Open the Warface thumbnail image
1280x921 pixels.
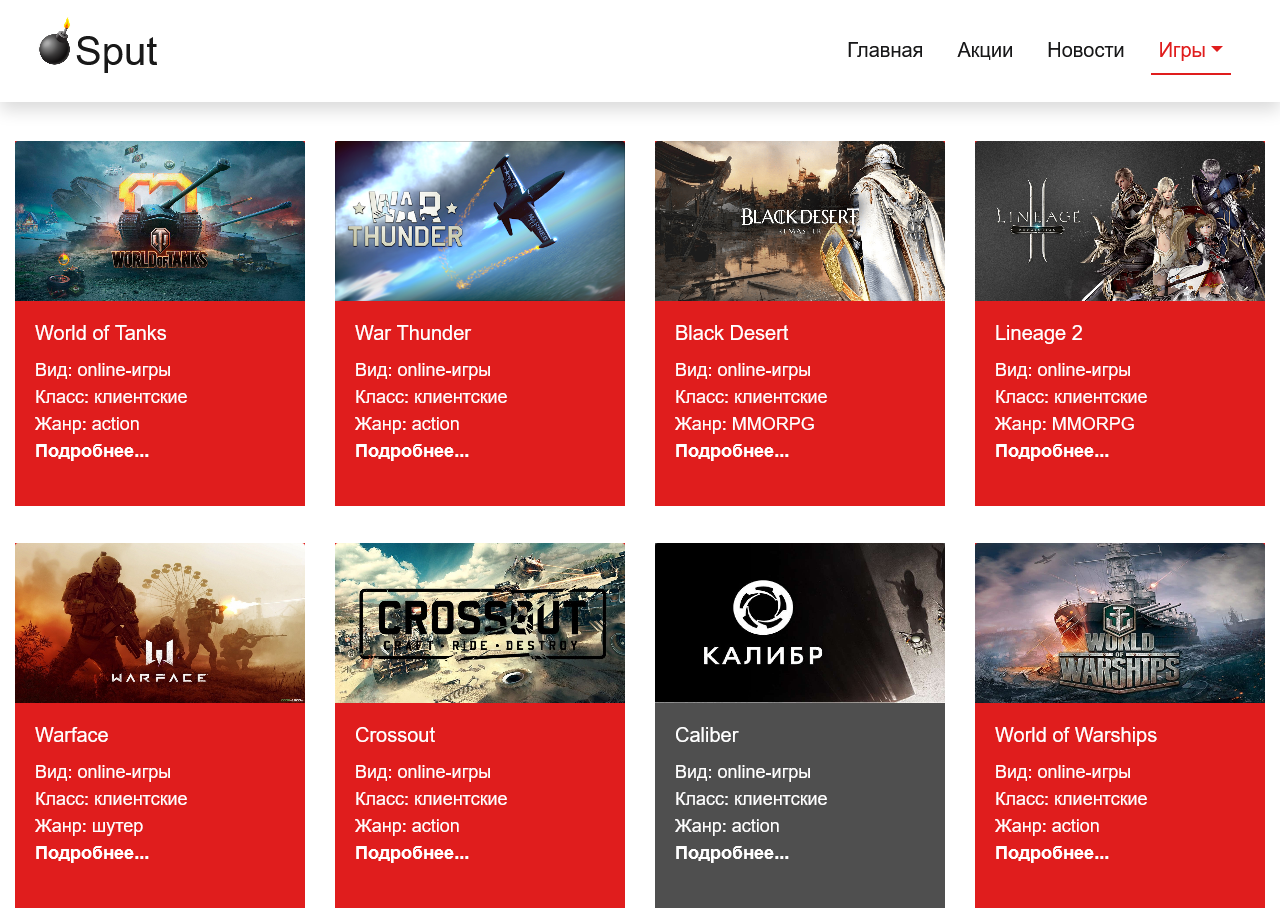[160, 623]
